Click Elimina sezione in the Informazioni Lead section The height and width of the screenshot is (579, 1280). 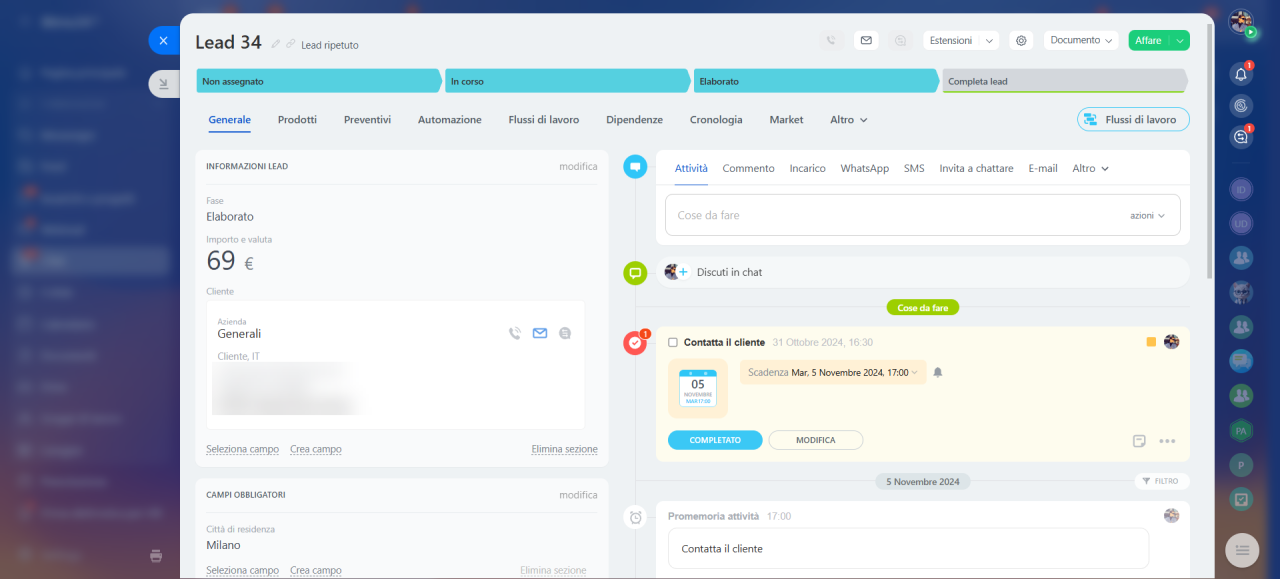564,449
